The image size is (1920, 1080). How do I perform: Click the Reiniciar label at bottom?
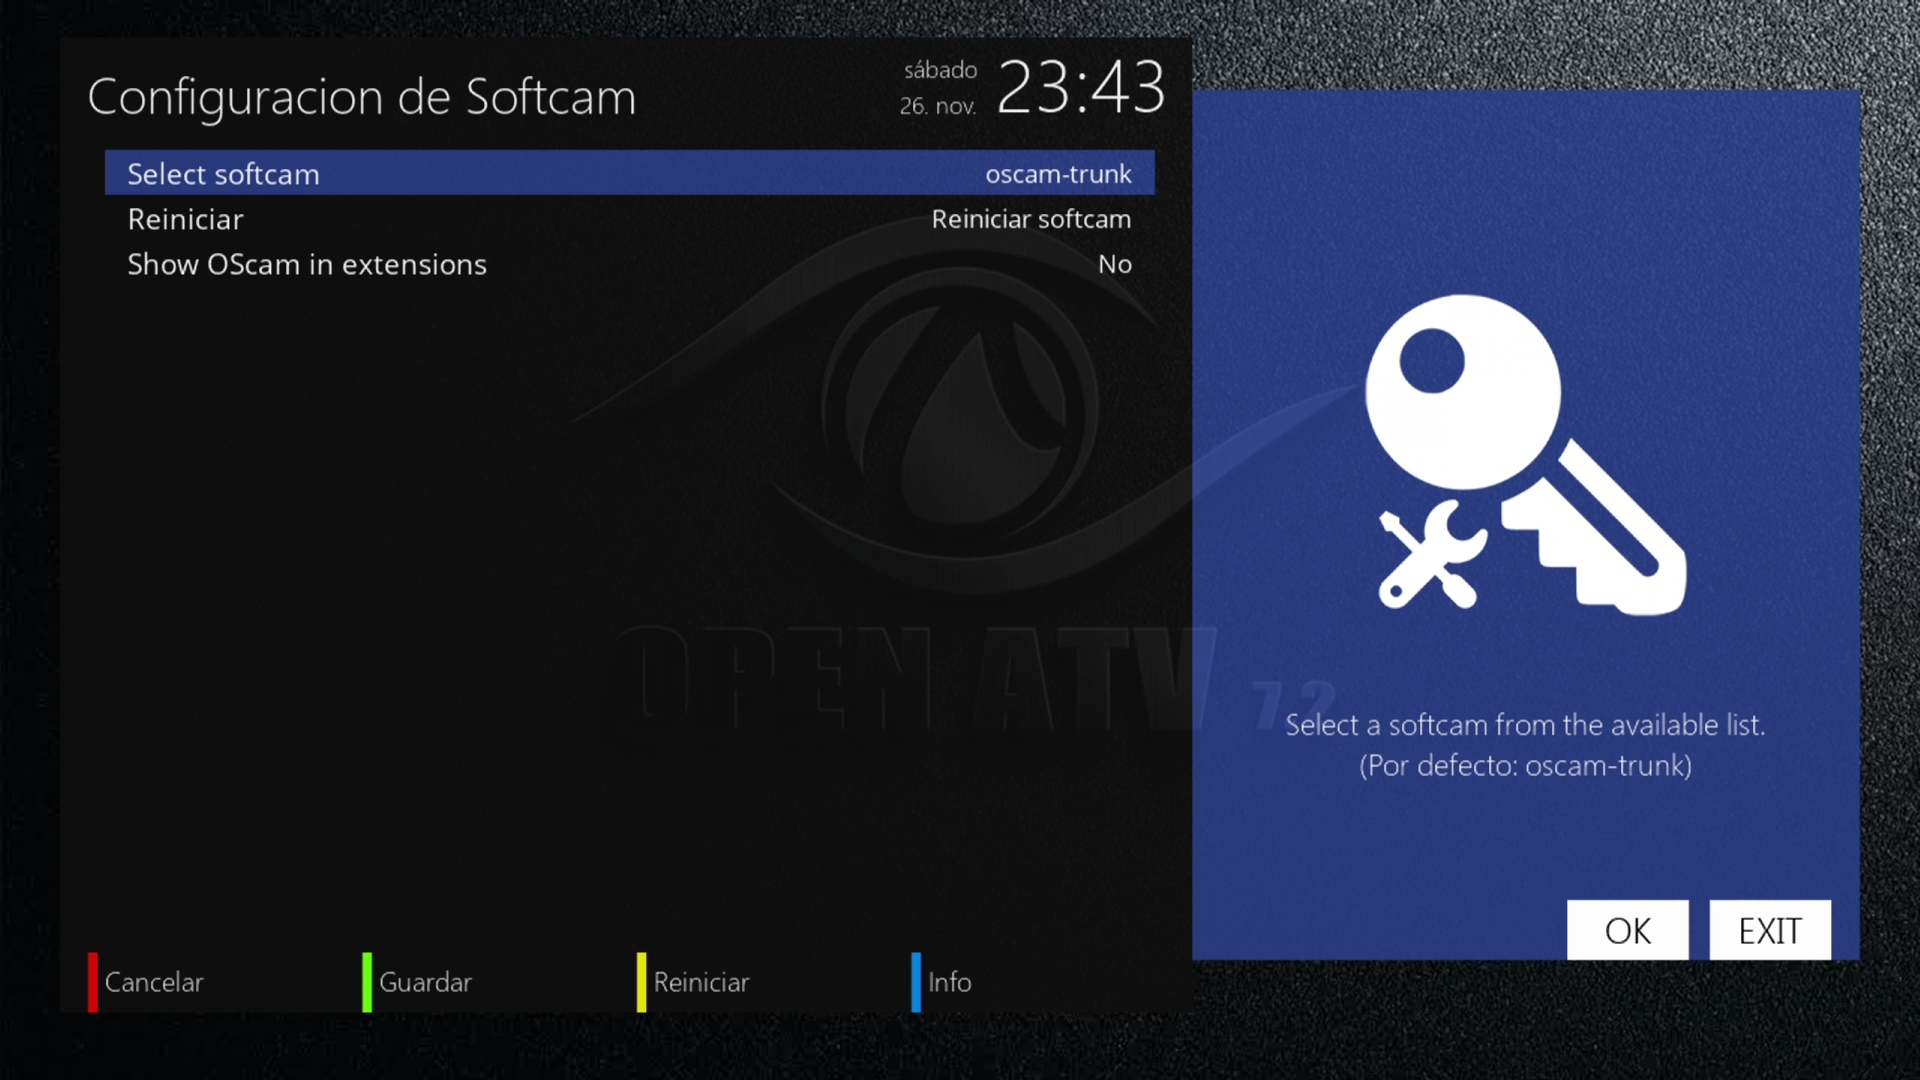point(701,982)
